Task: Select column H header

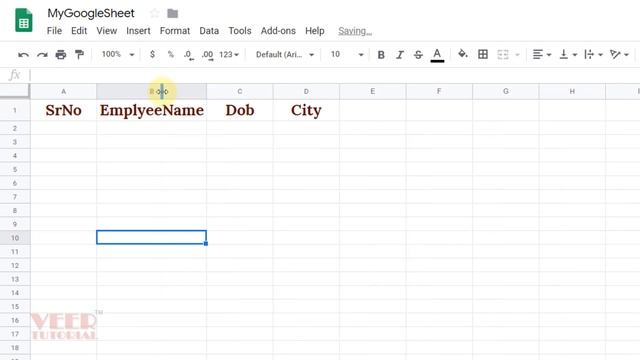Action: [x=572, y=91]
